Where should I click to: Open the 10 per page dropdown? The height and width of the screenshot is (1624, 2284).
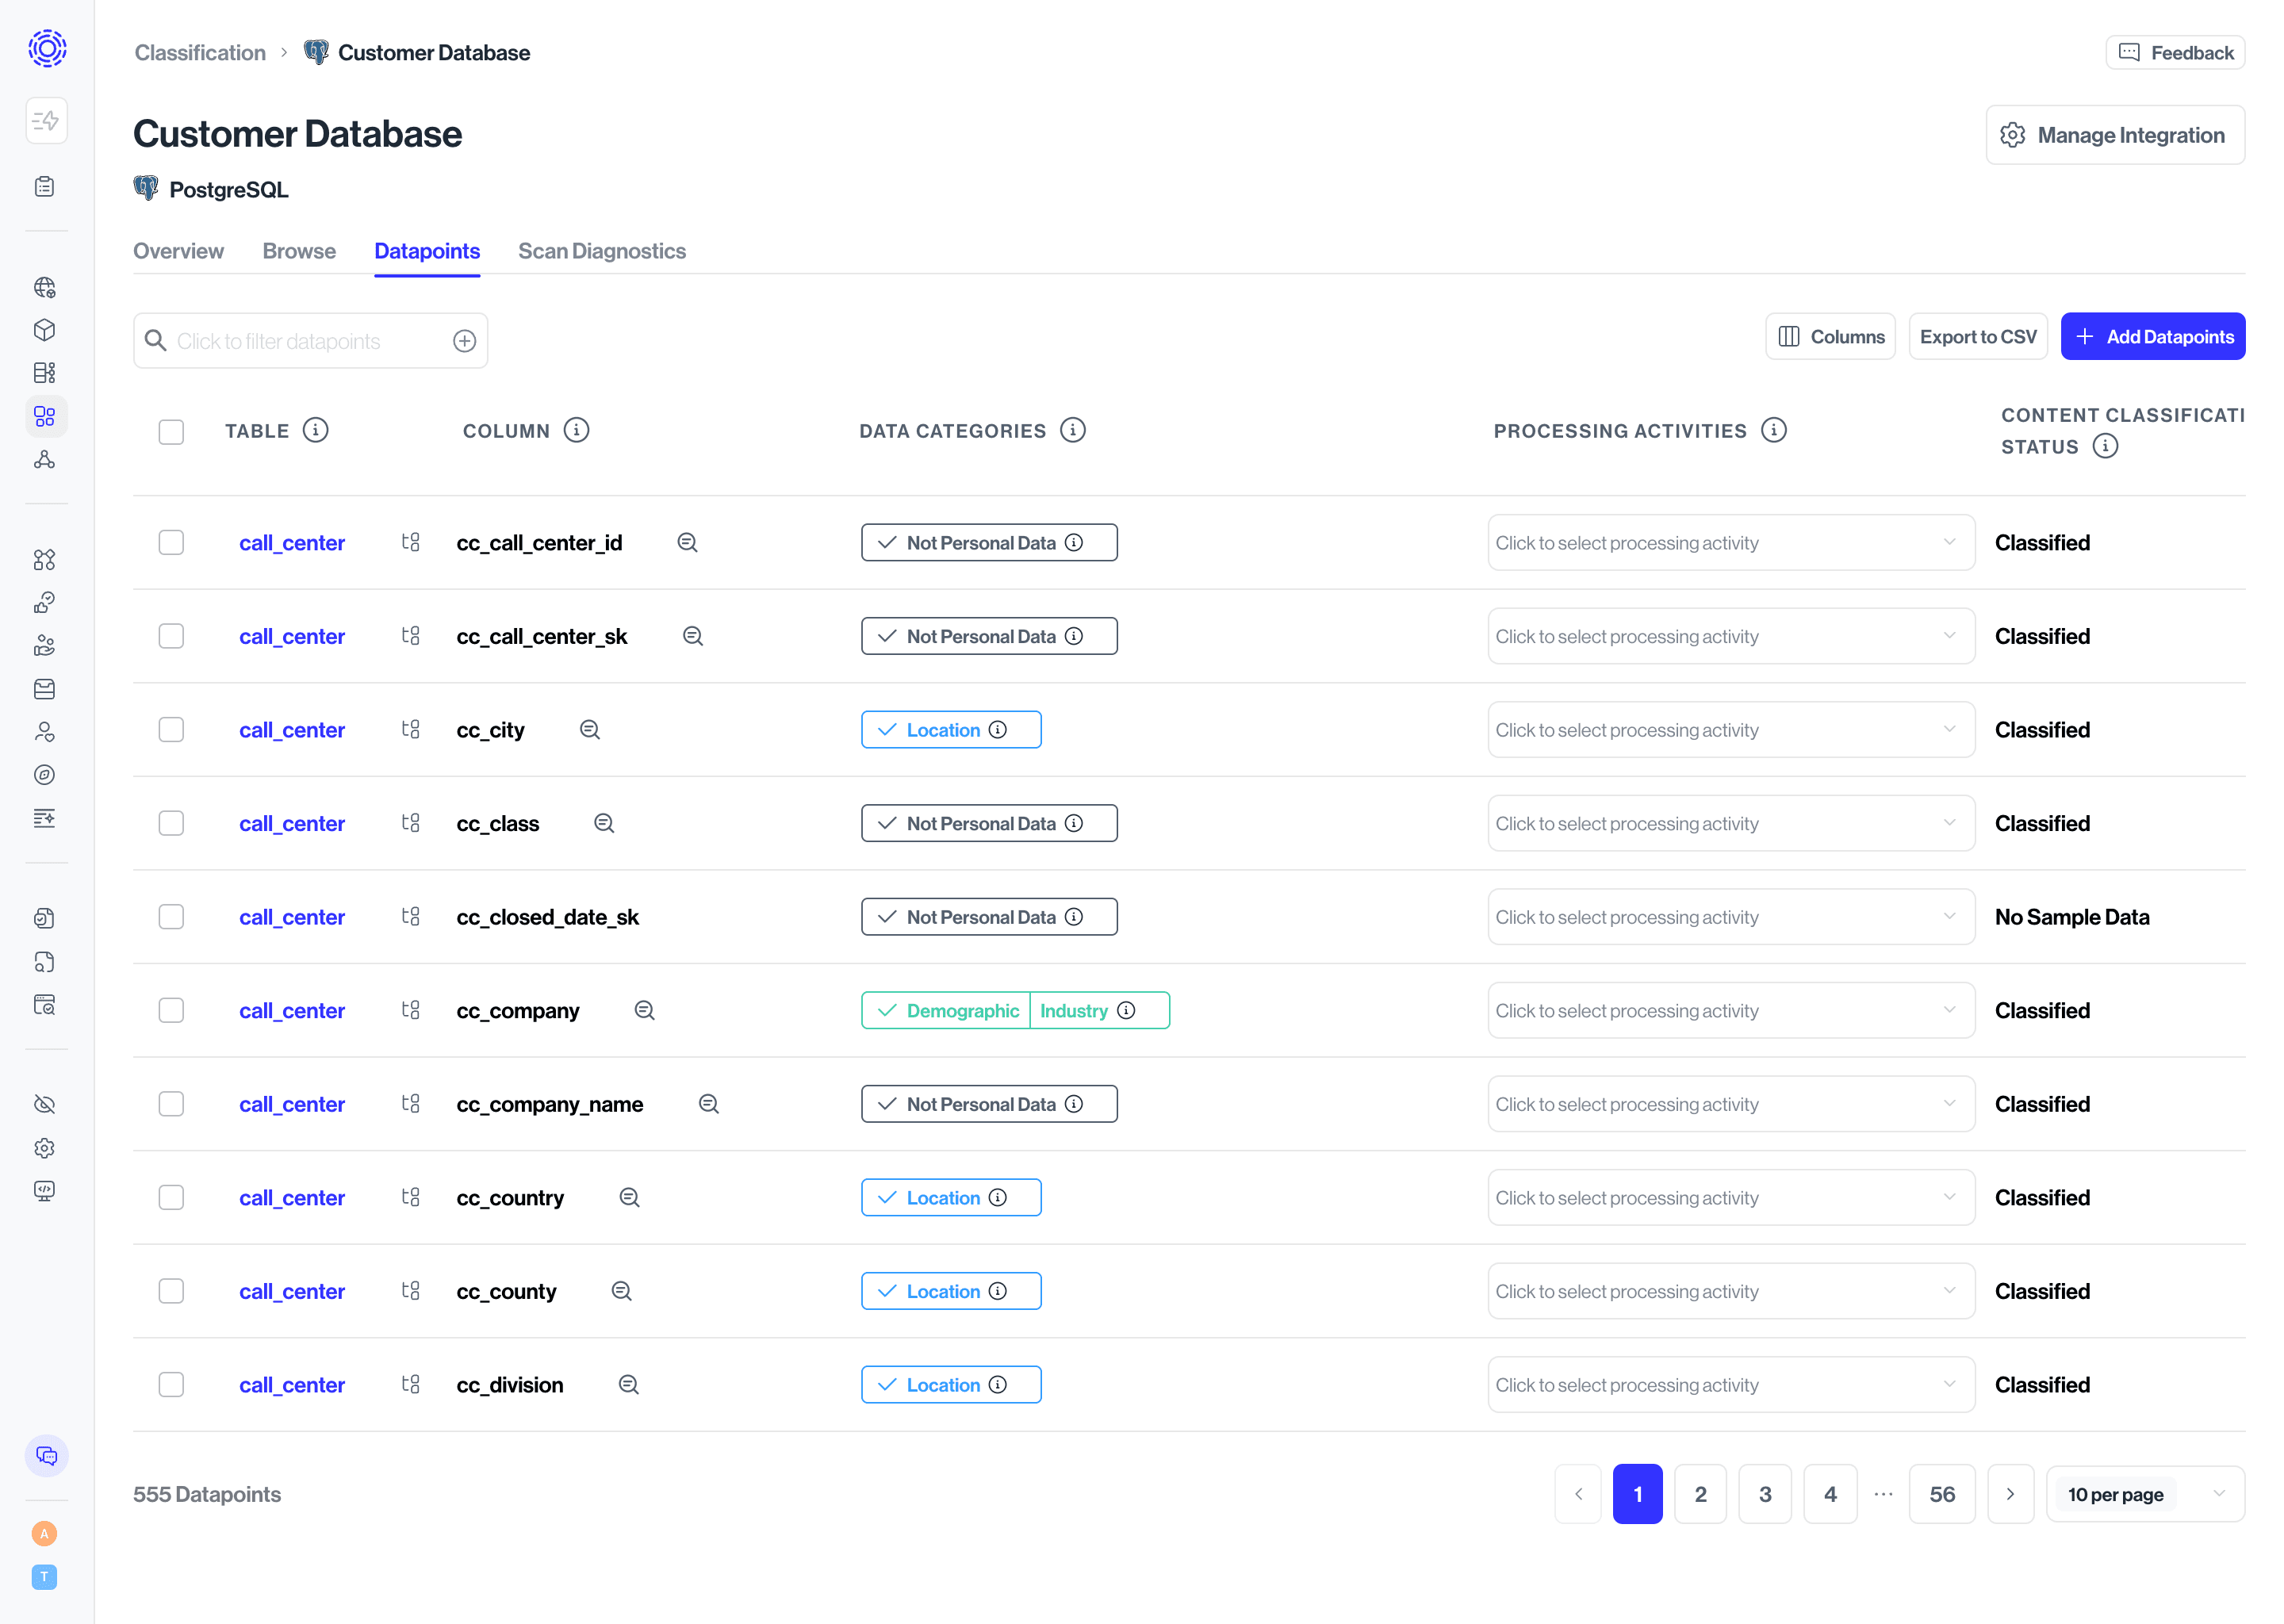click(2145, 1494)
